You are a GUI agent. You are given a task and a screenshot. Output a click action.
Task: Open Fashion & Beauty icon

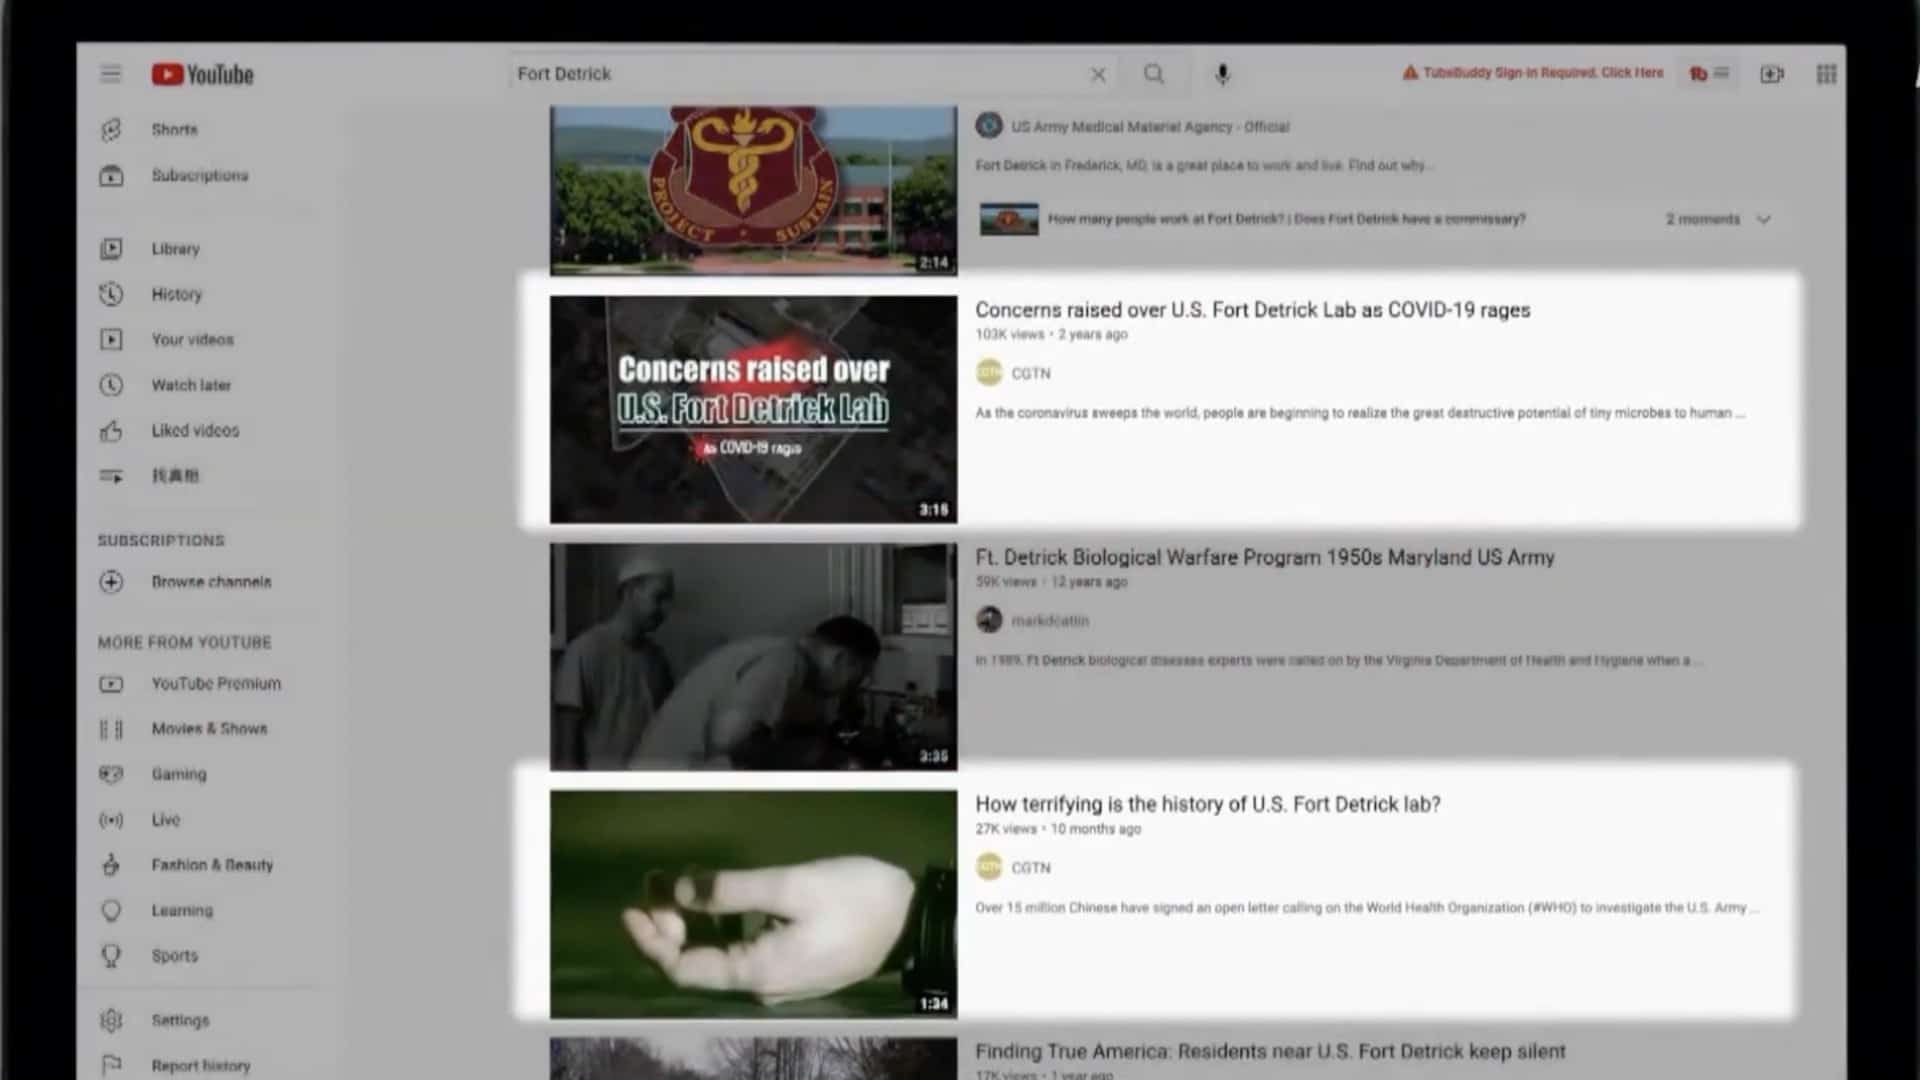point(111,865)
